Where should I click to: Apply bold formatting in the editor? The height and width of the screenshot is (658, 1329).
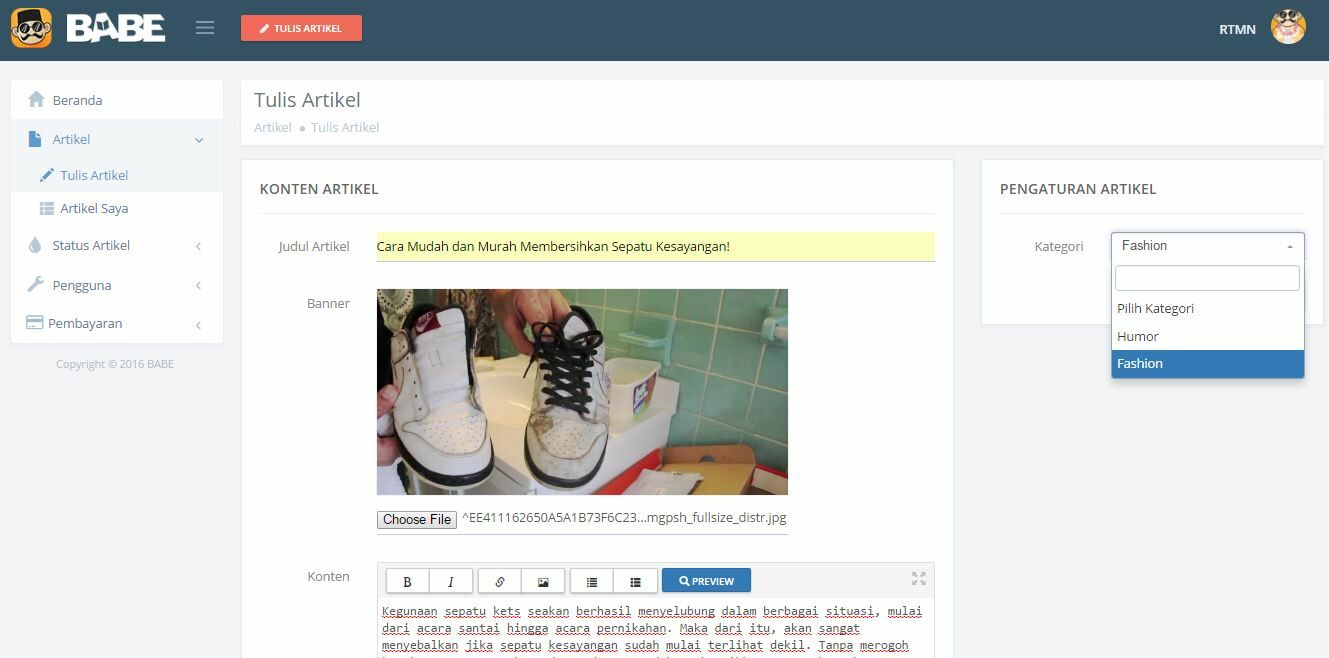[x=407, y=581]
